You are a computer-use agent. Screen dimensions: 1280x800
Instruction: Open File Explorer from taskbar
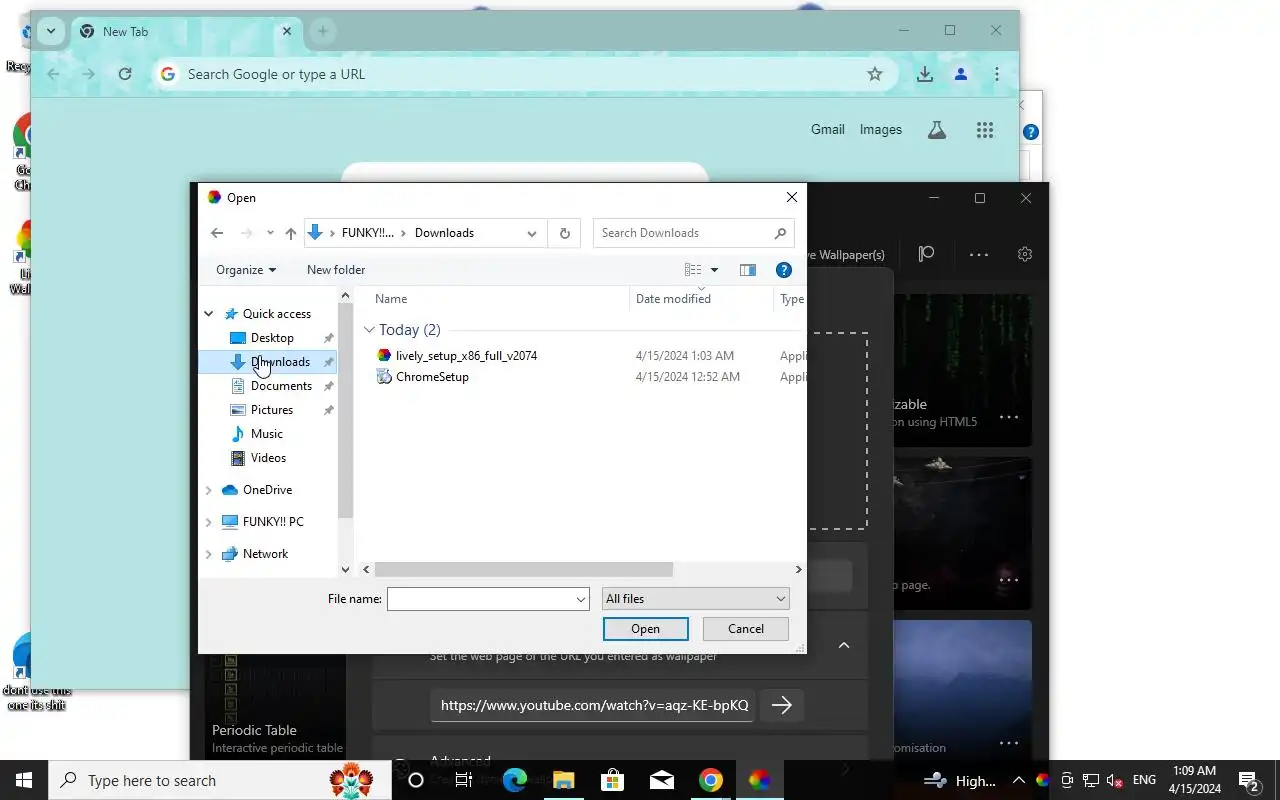(564, 780)
